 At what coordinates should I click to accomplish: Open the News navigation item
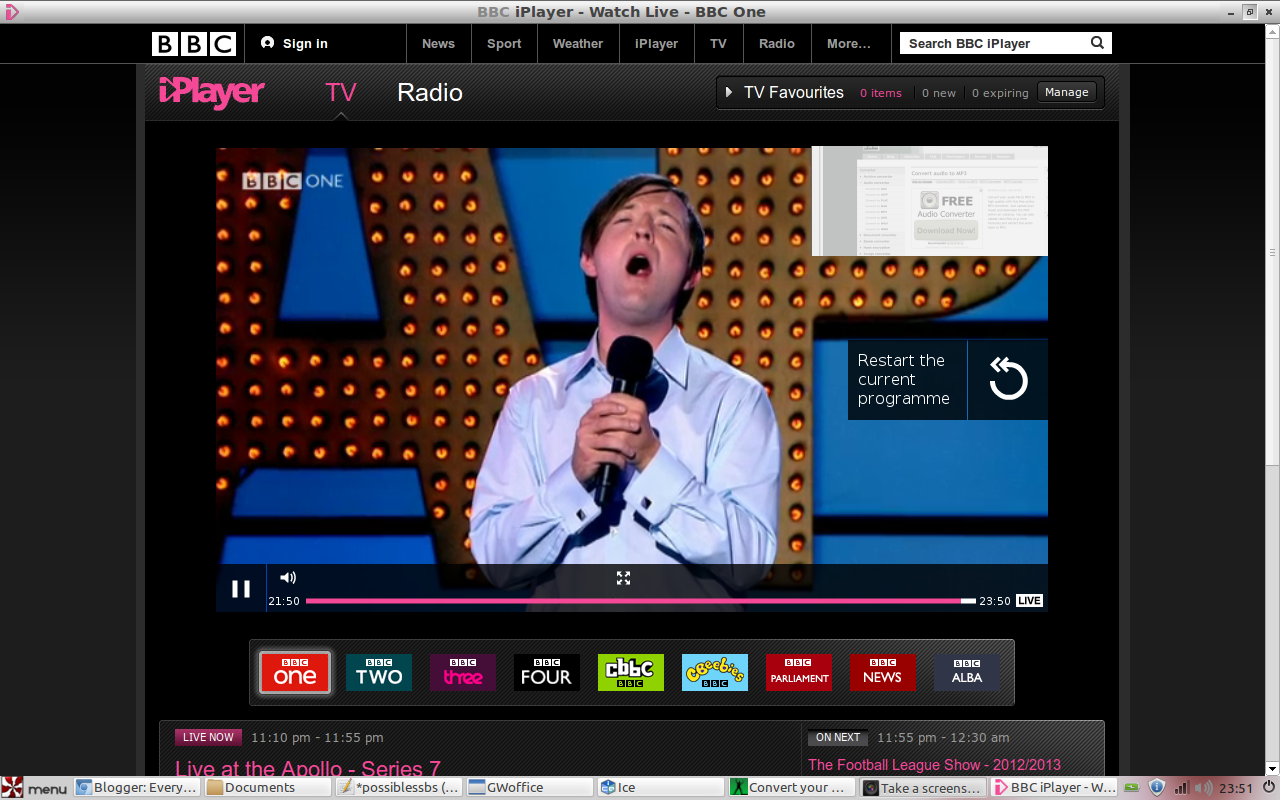(438, 44)
